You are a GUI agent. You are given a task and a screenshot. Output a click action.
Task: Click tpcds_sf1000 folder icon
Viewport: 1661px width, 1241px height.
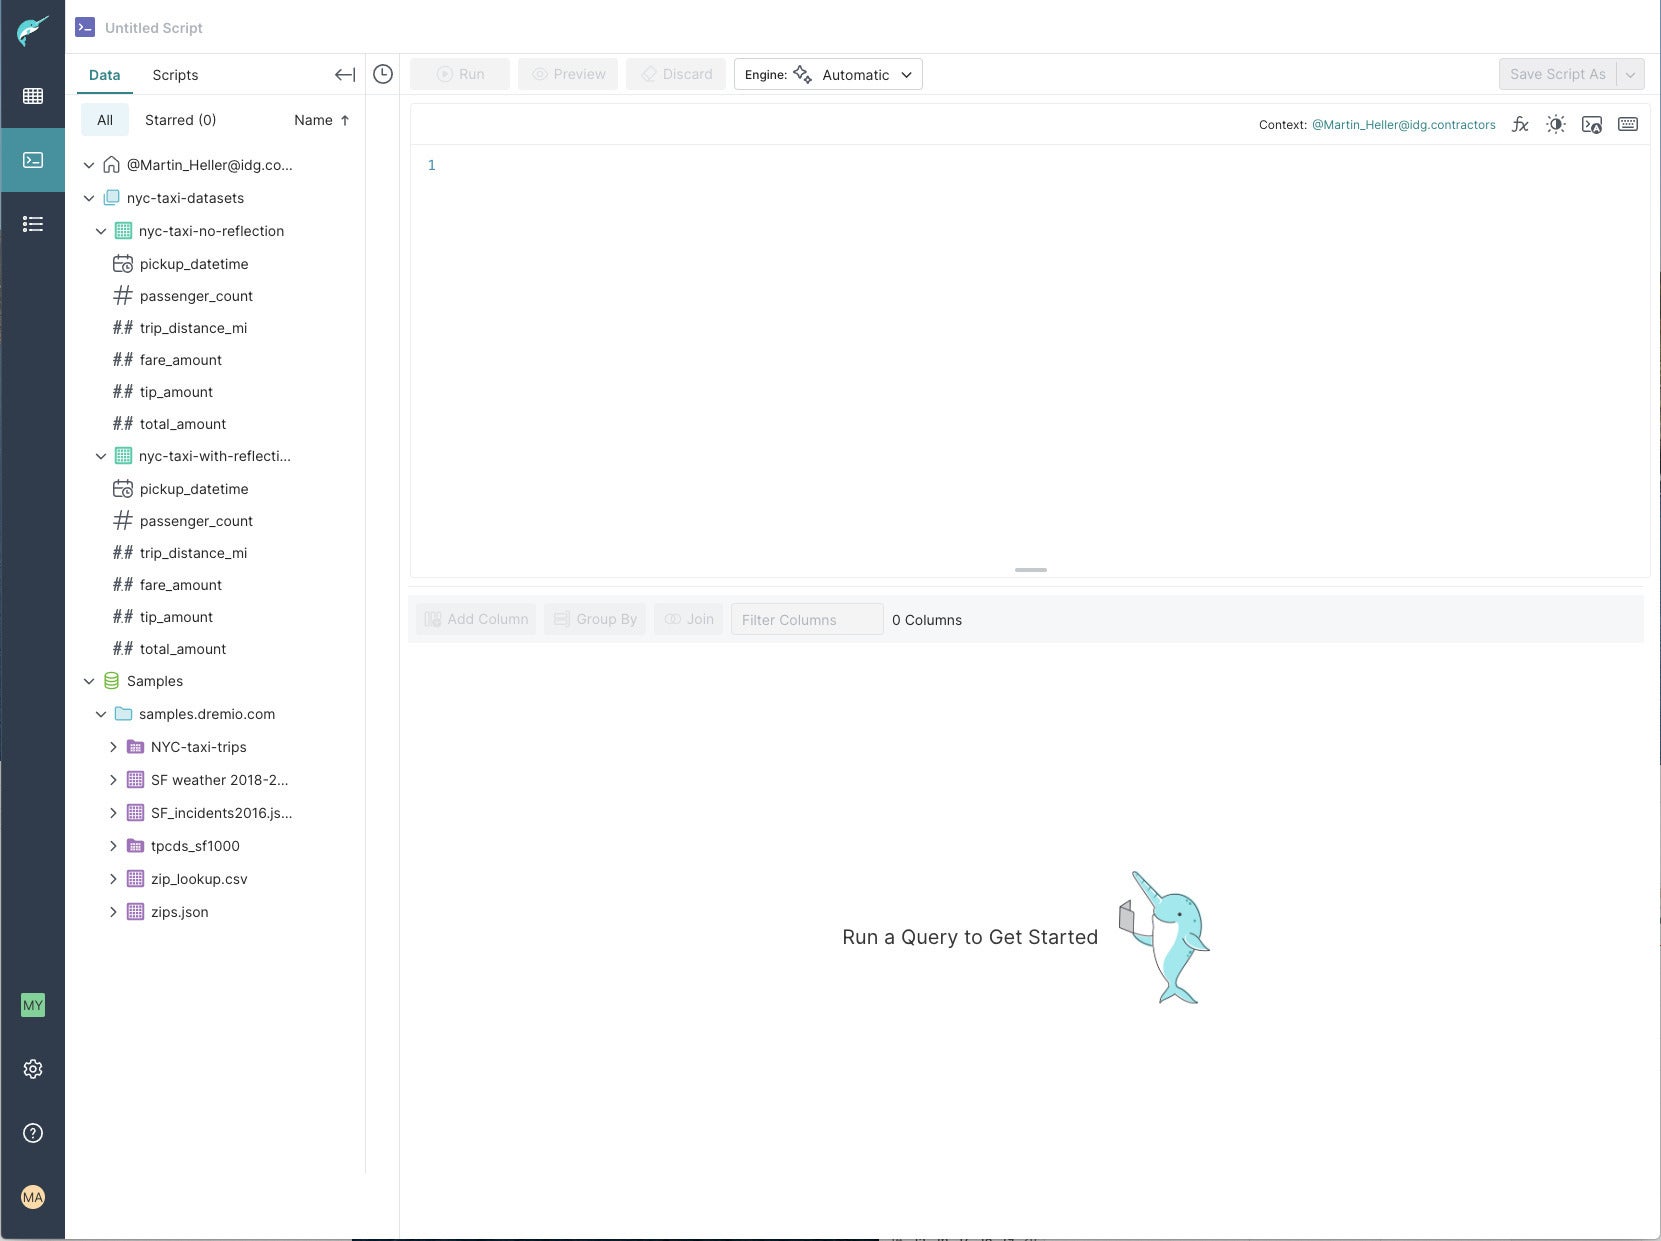(x=136, y=846)
